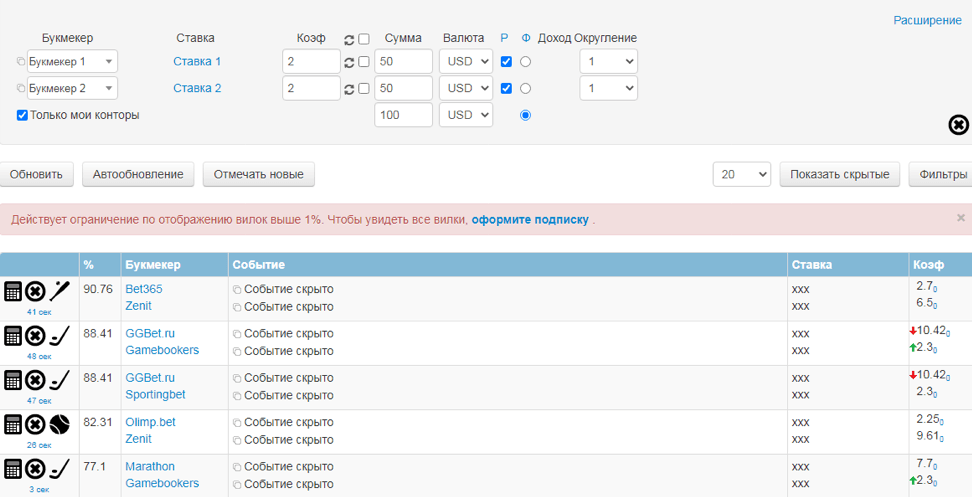Click Показать скрытые button
Viewport: 972px width, 497px height.
840,174
